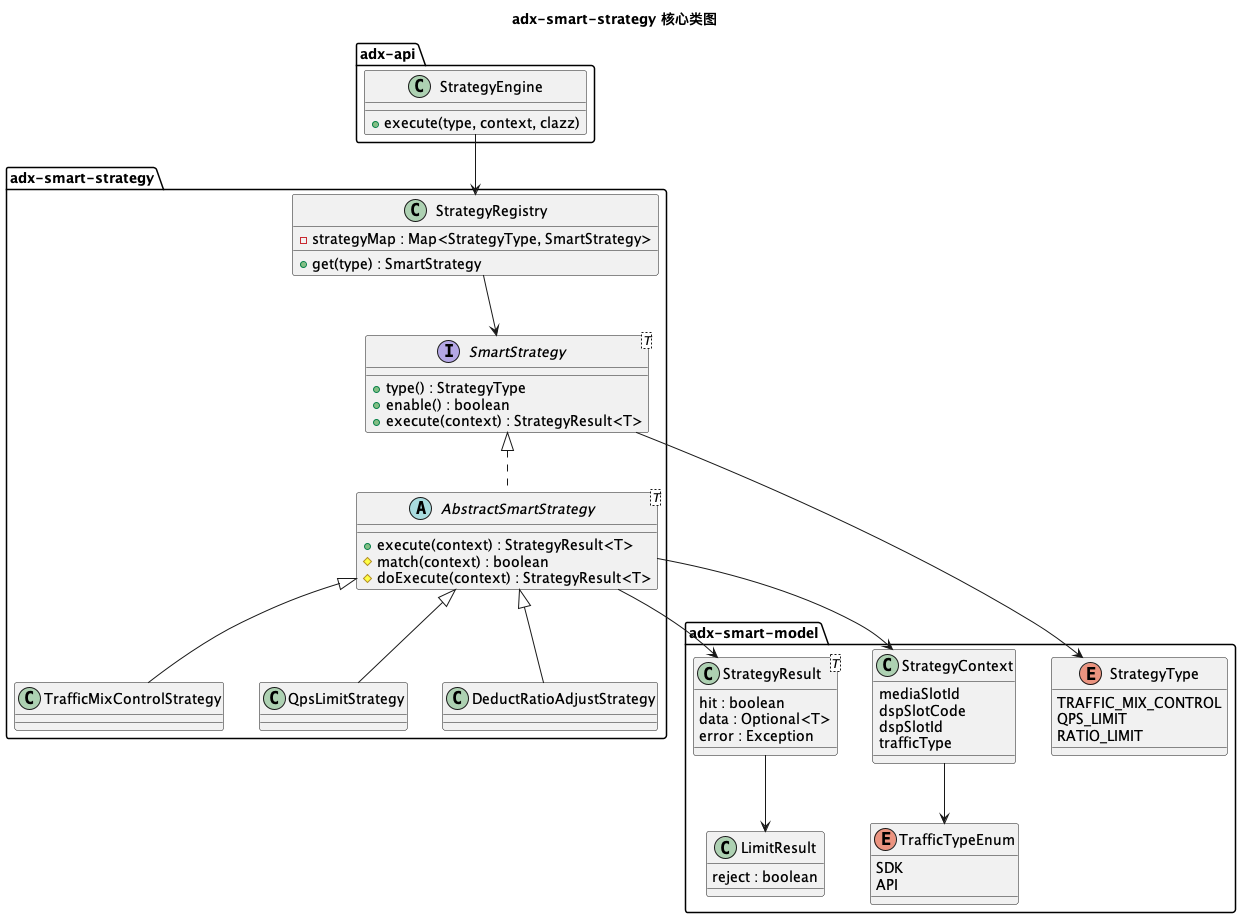Click the private visibility marker of strategyMap

(304, 240)
